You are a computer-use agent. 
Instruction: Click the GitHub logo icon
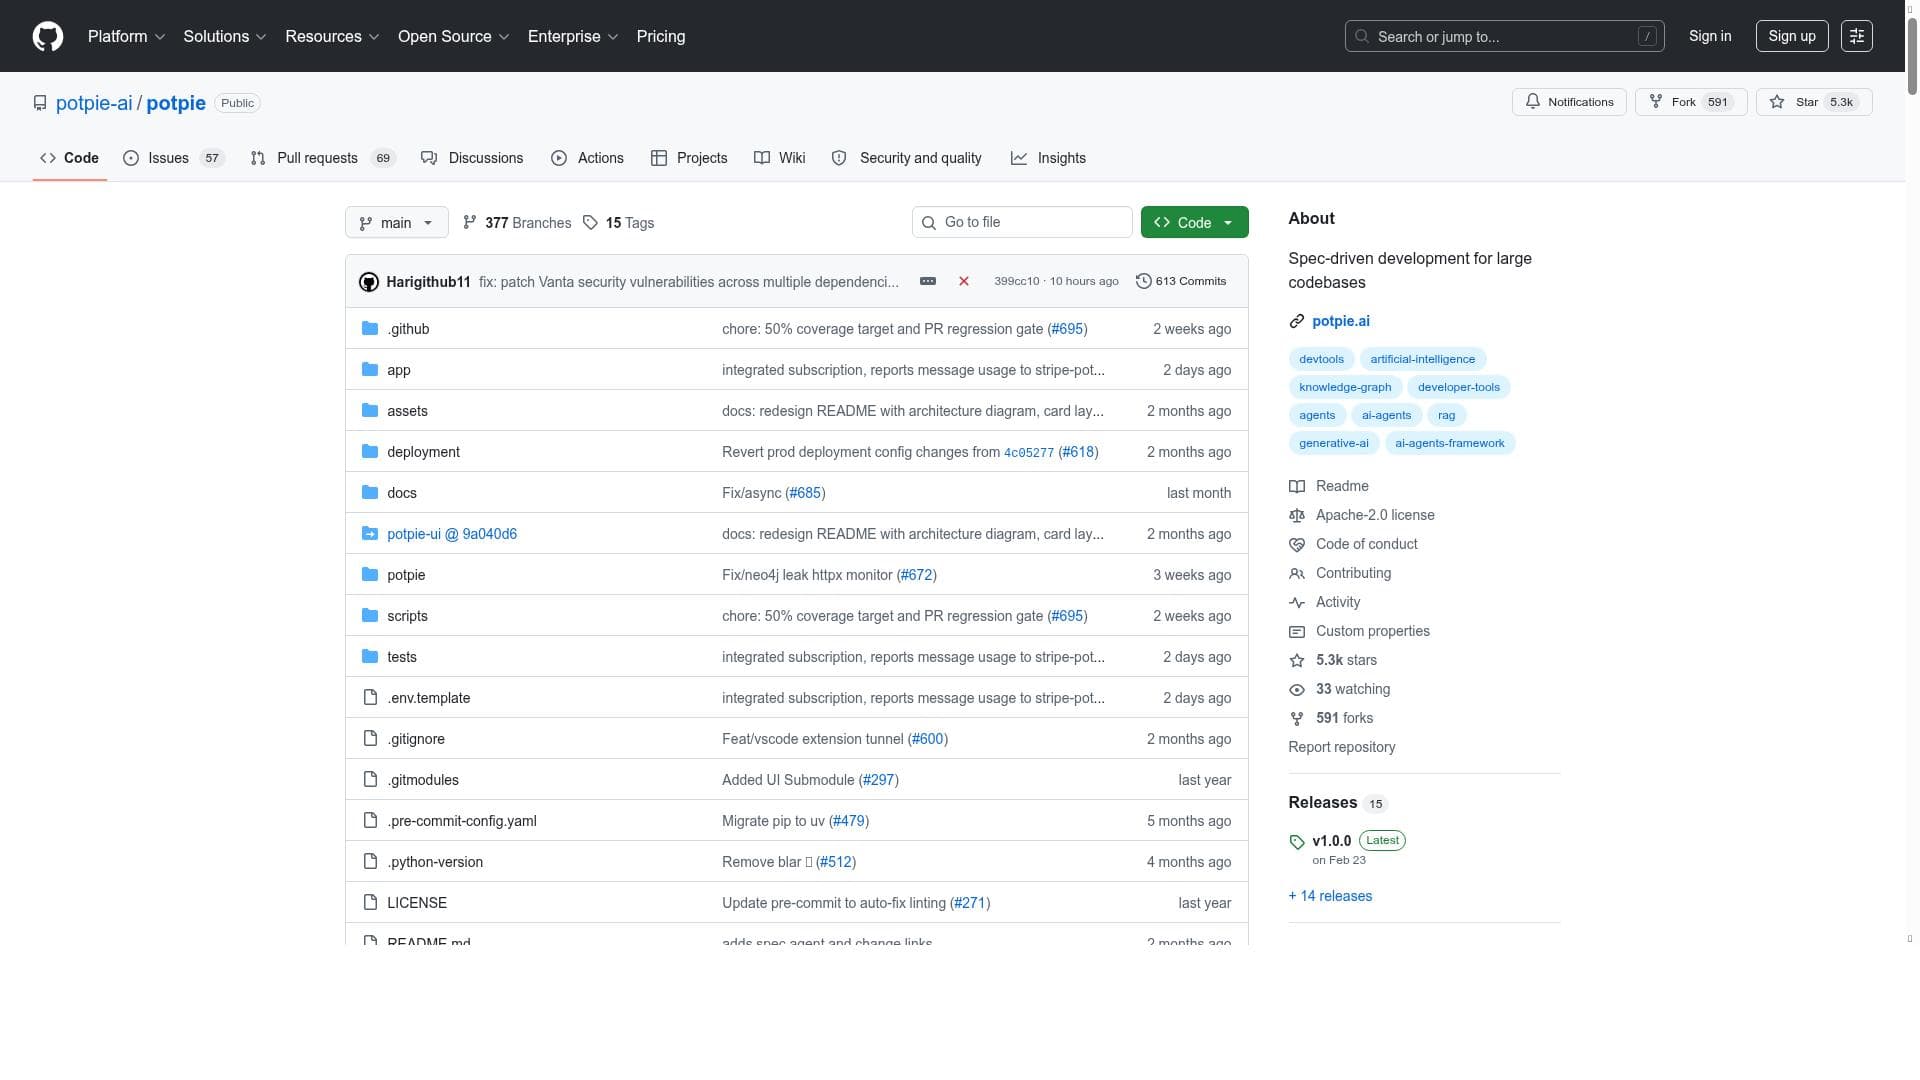47,36
